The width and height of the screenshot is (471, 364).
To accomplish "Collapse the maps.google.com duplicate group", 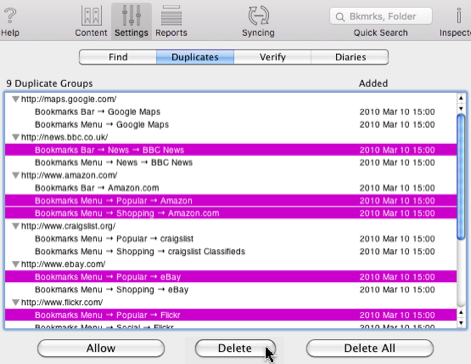I will [x=15, y=99].
